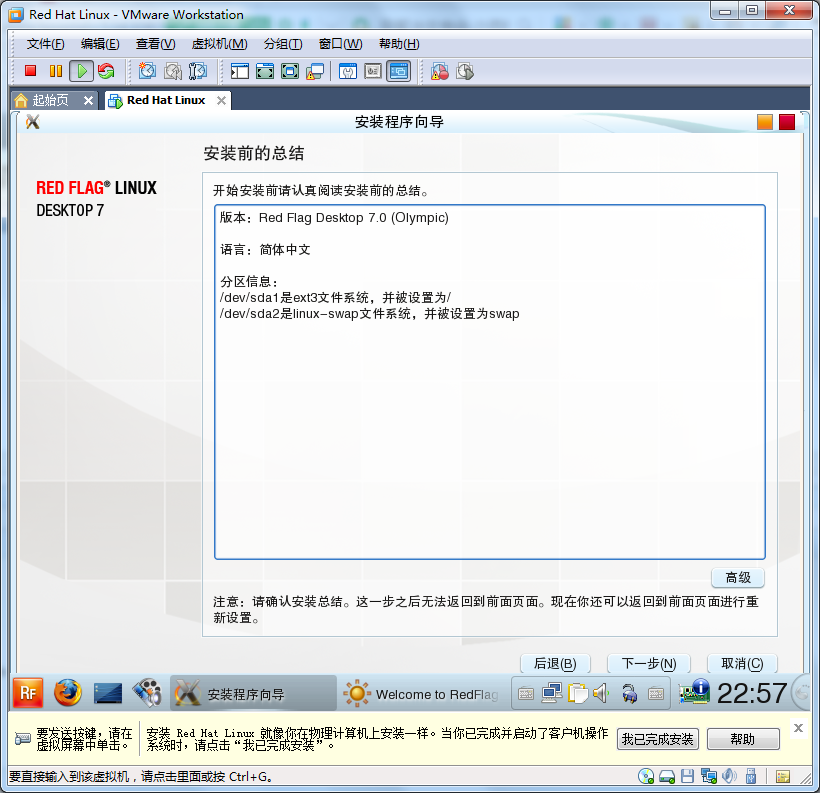
Task: Click the red installer close button
Action: pos(787,122)
